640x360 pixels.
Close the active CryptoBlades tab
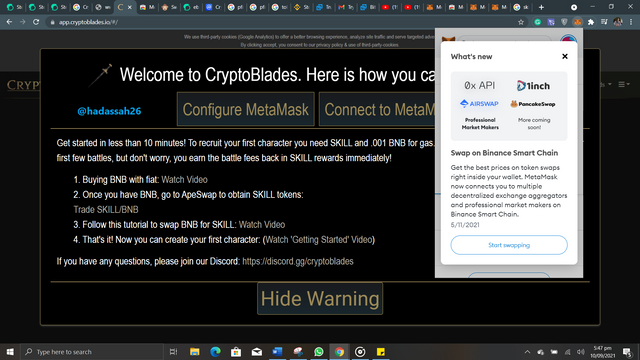coord(130,7)
